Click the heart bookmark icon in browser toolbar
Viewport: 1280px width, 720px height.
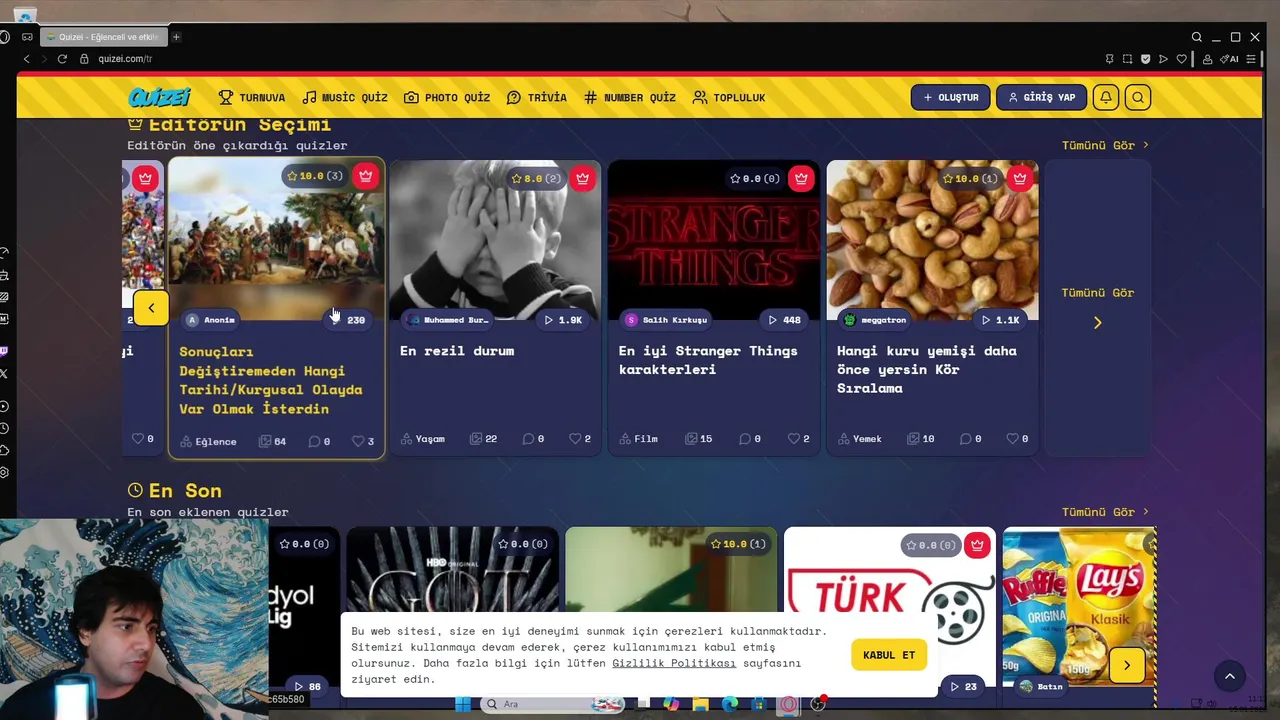pos(1181,59)
